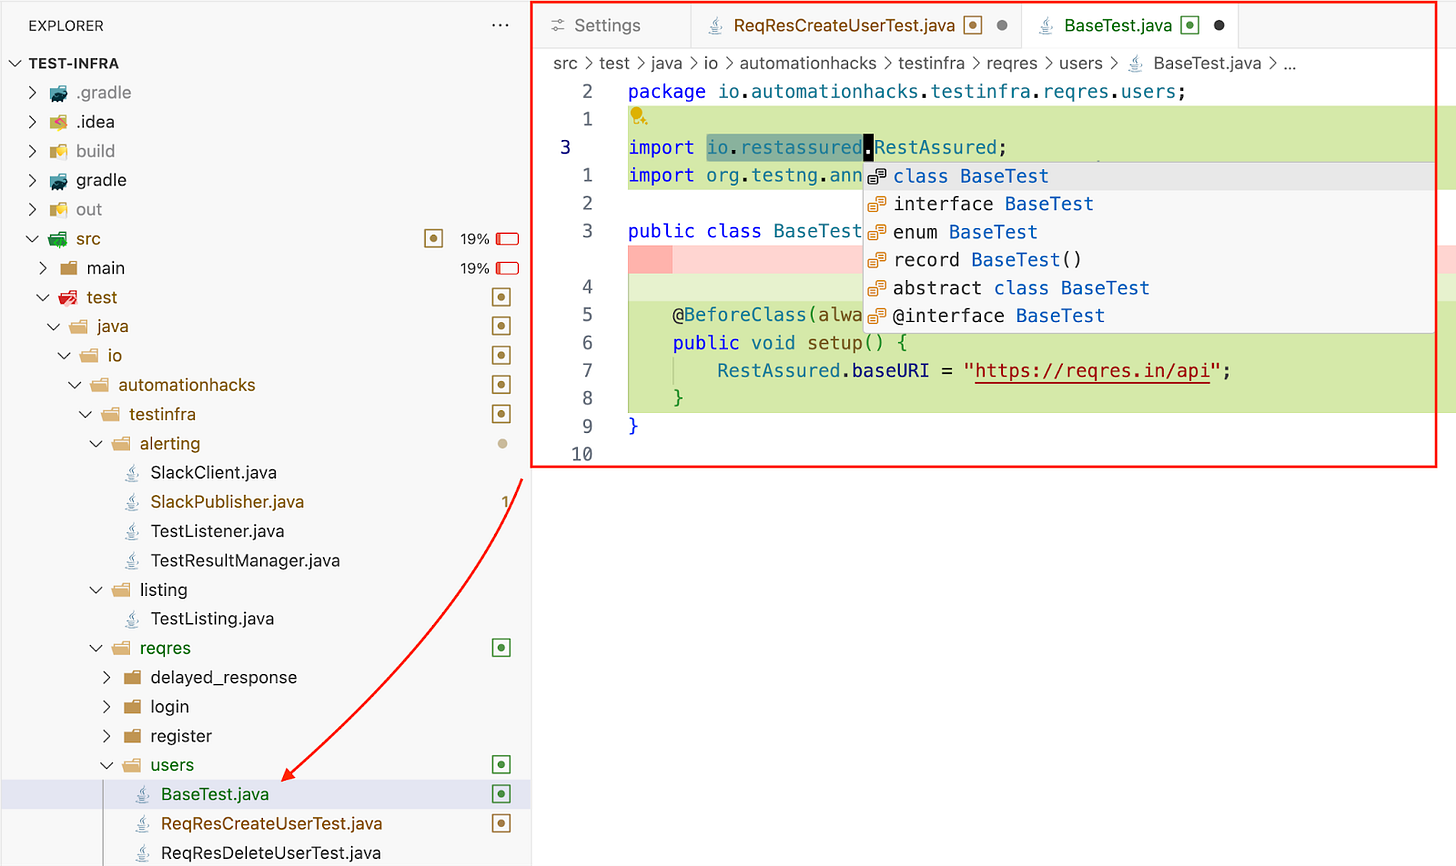Viewport: 1456px width, 866px height.
Task: Open the https://reqres.in/api link
Action: [x=1092, y=370]
